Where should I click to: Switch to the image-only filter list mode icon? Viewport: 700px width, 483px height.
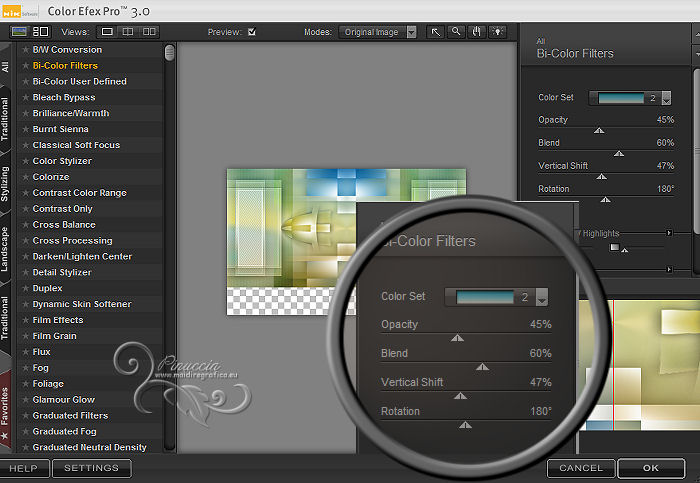[x=19, y=32]
